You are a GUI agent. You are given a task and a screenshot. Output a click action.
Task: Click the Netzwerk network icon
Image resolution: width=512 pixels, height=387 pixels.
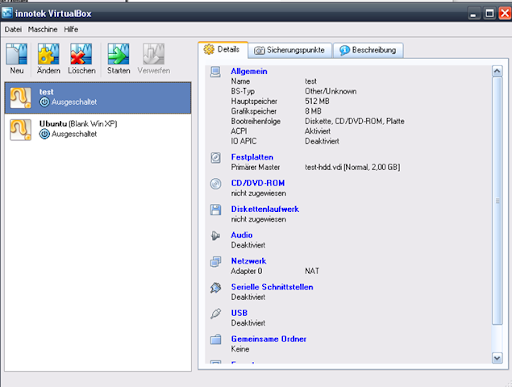pyautogui.click(x=216, y=262)
